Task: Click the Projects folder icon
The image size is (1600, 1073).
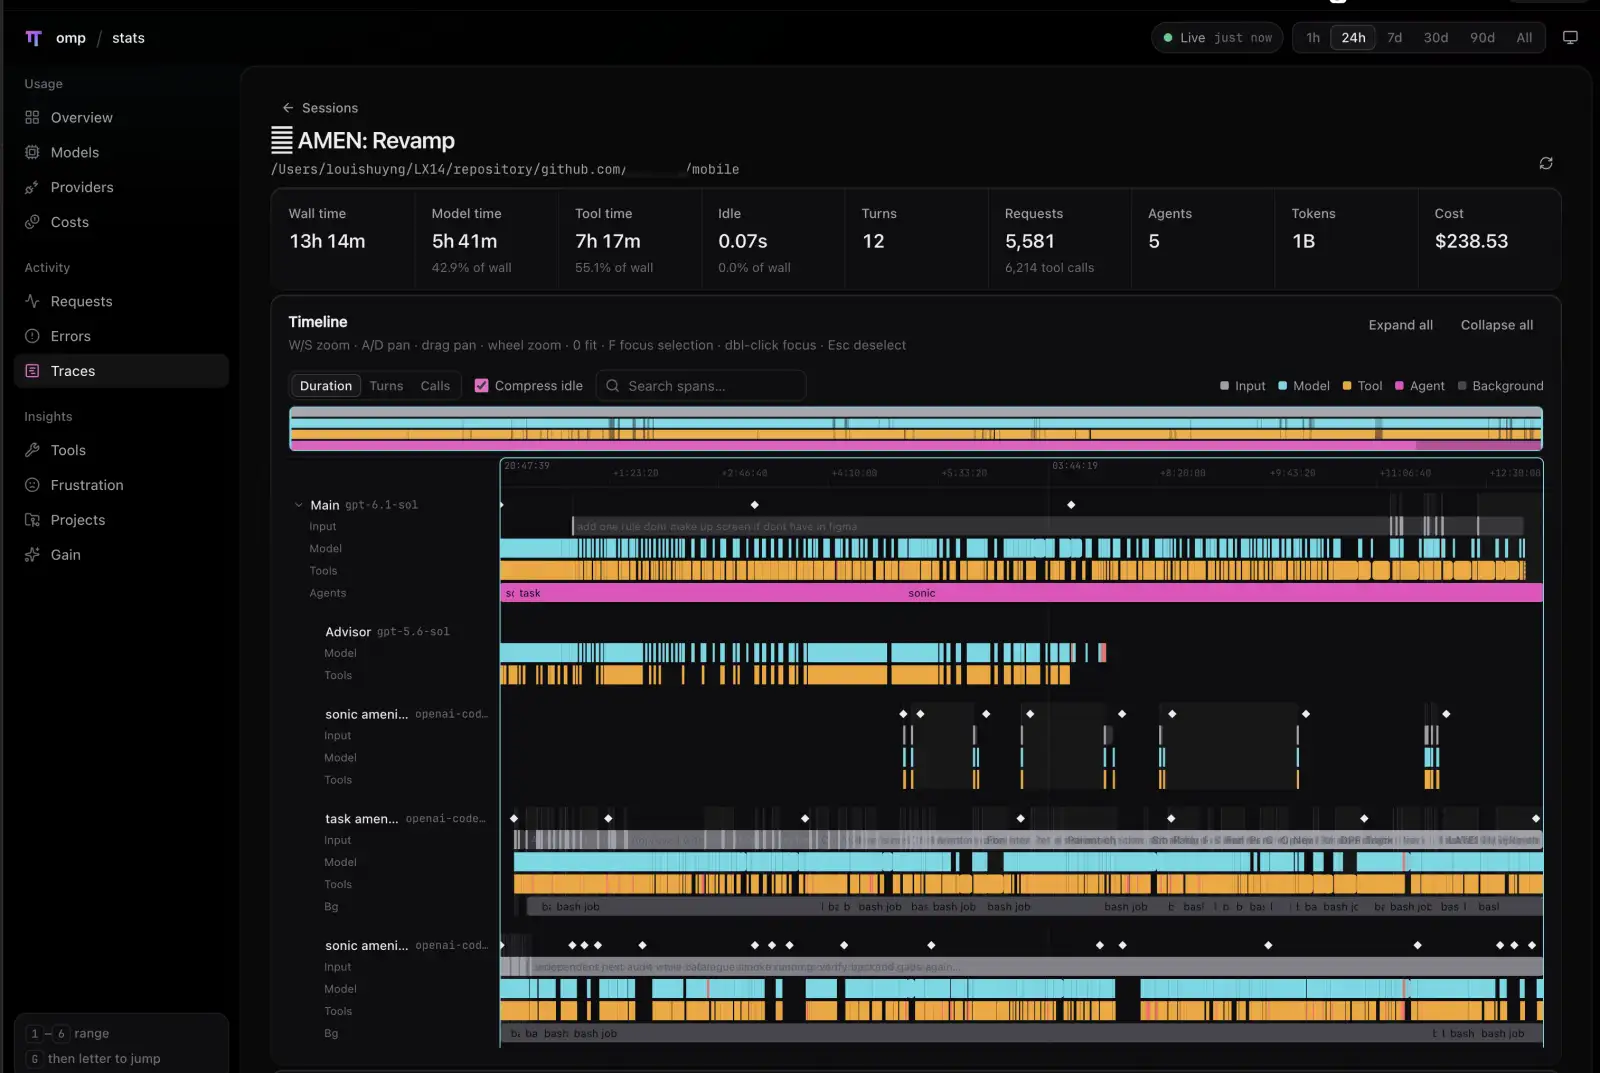Action: (x=32, y=520)
